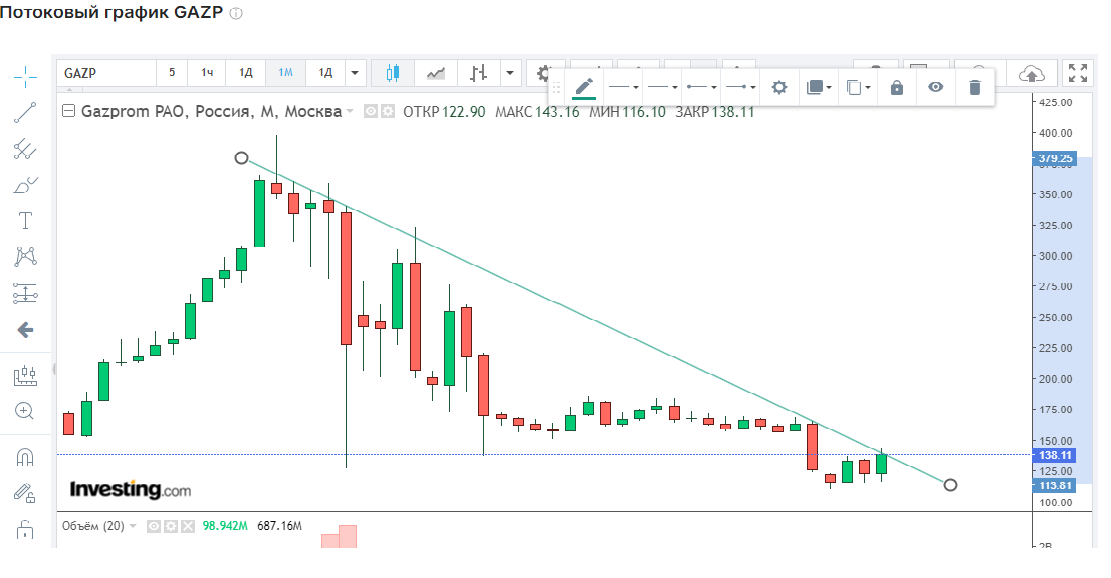The image size is (1111, 578).
Task: Click trend line upper-left anchor point
Action: 242,158
